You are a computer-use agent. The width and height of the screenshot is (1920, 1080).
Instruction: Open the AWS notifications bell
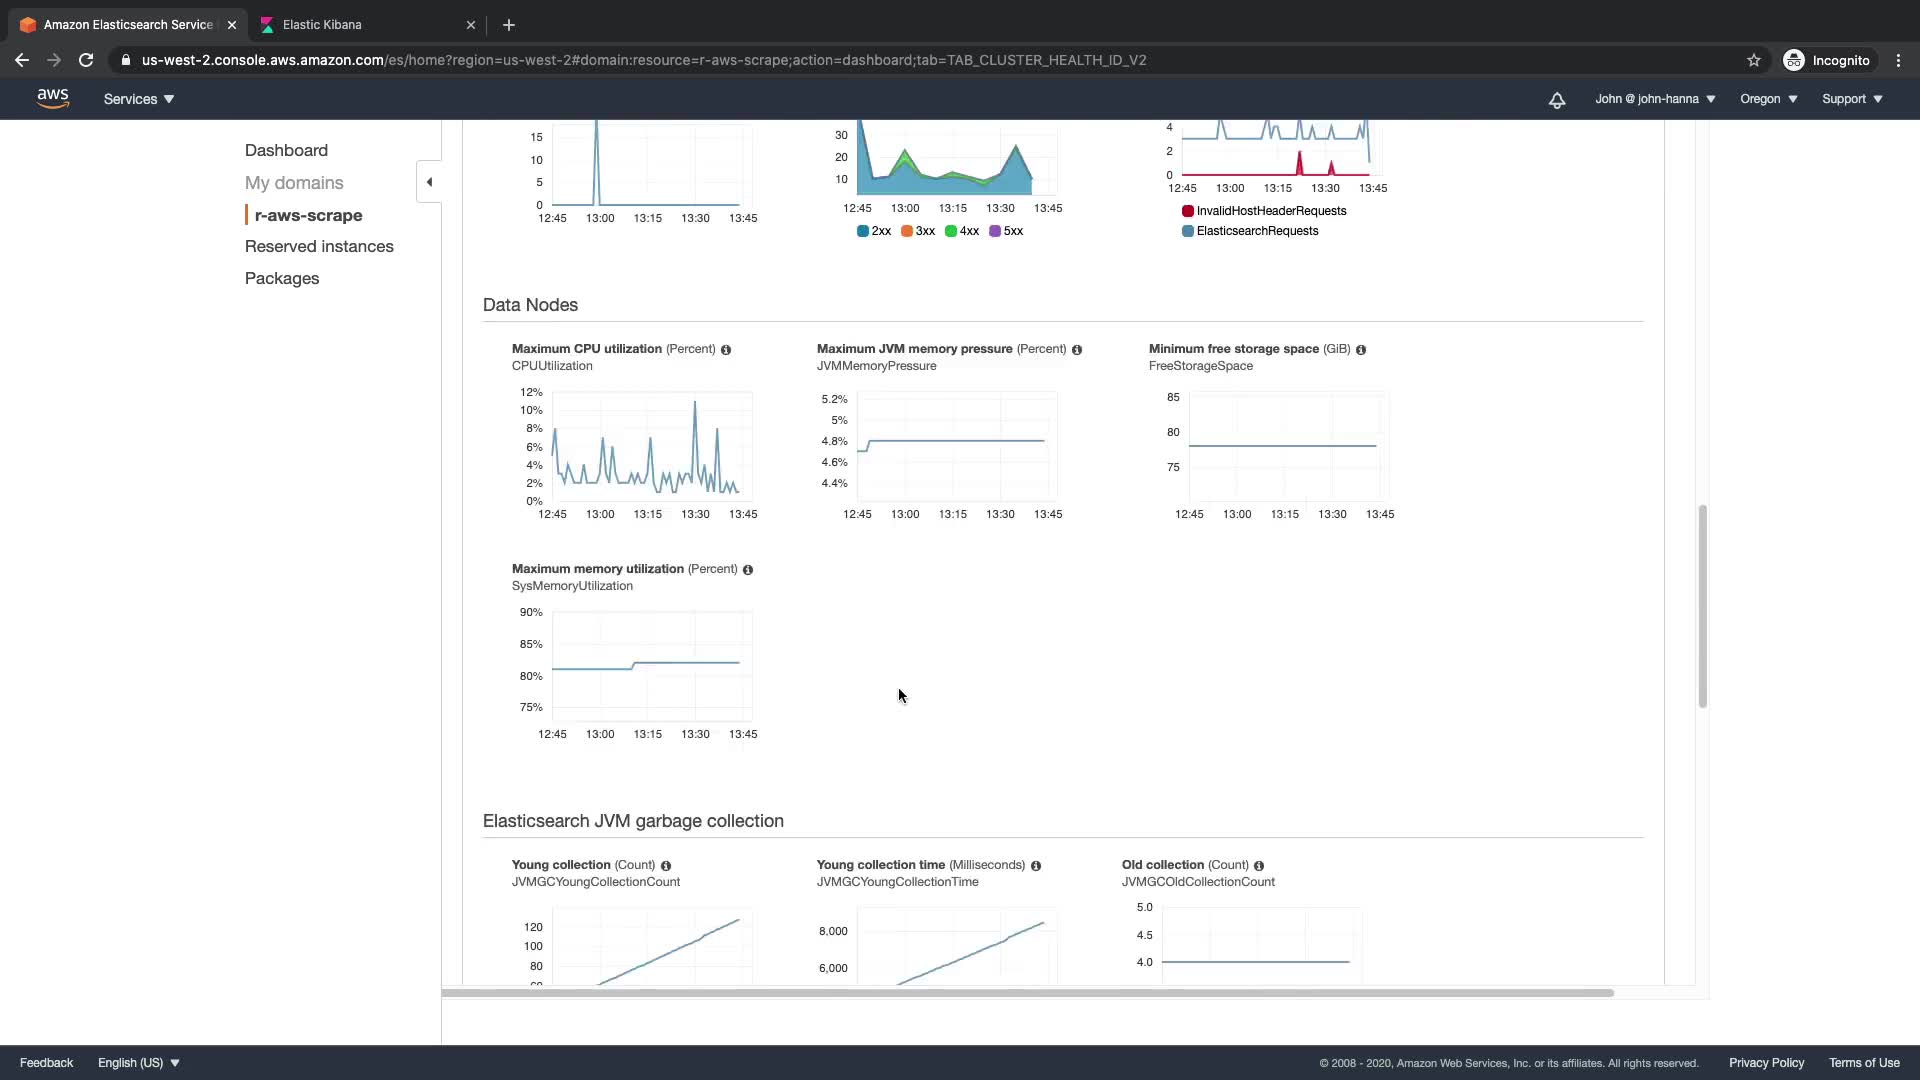point(1557,100)
